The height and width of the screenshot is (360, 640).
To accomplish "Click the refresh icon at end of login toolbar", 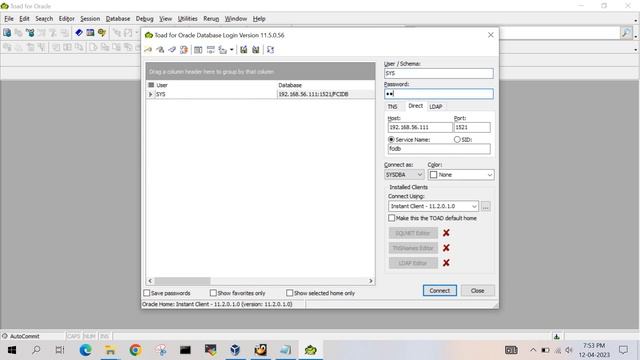I will pos(270,50).
